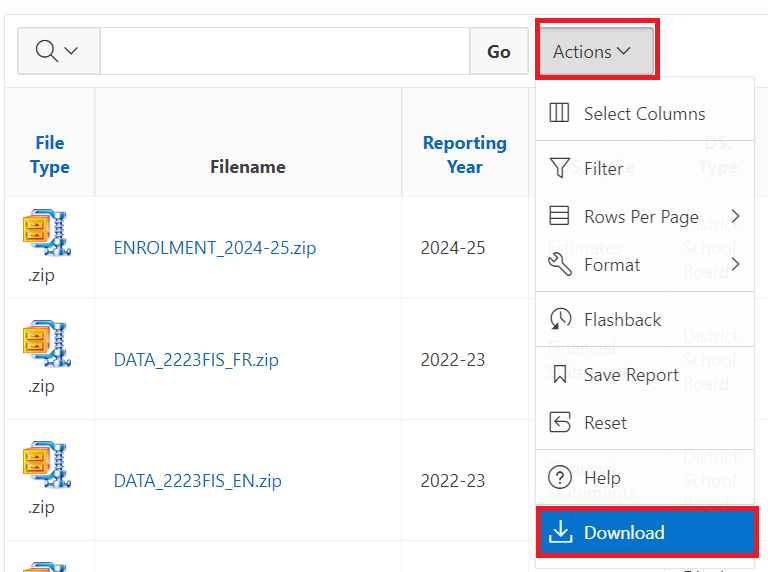Click the Save Report bookmark icon
This screenshot has height=572, width=768.
pyautogui.click(x=560, y=375)
